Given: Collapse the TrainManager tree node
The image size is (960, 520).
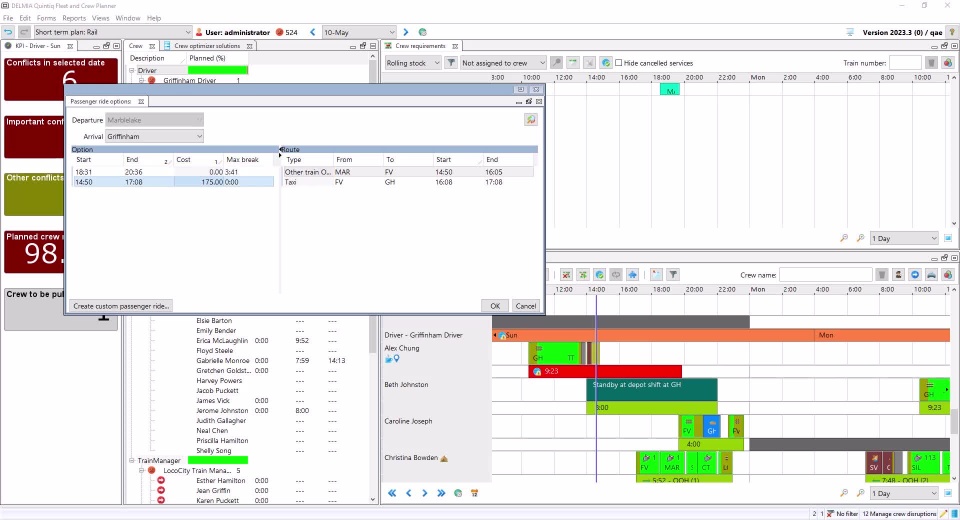Looking at the screenshot, I should [132, 461].
